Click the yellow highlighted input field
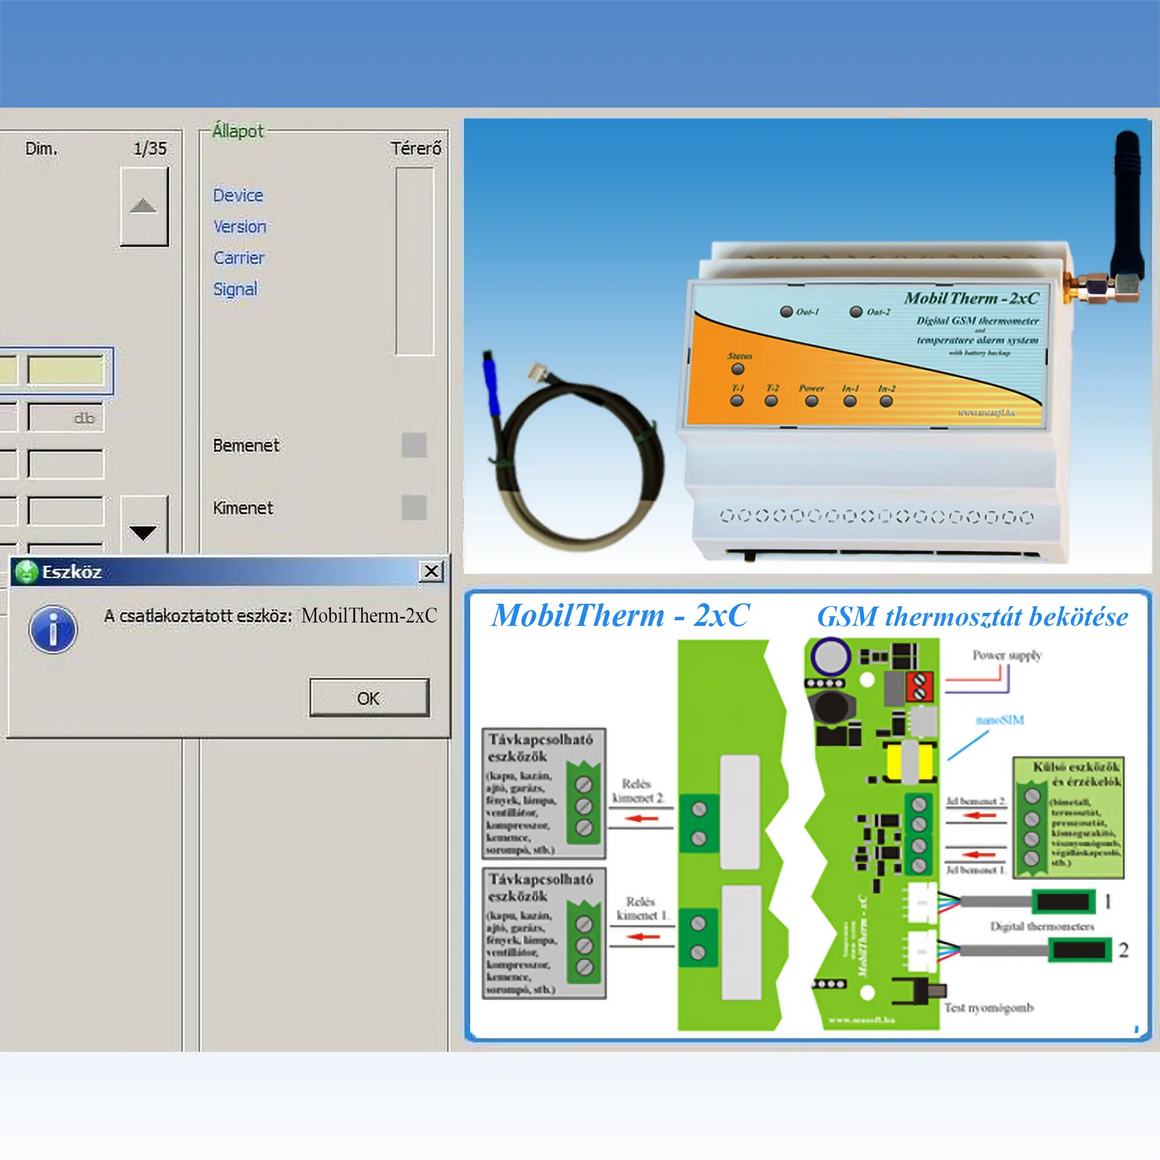This screenshot has height=1160, width=1160. tap(66, 371)
